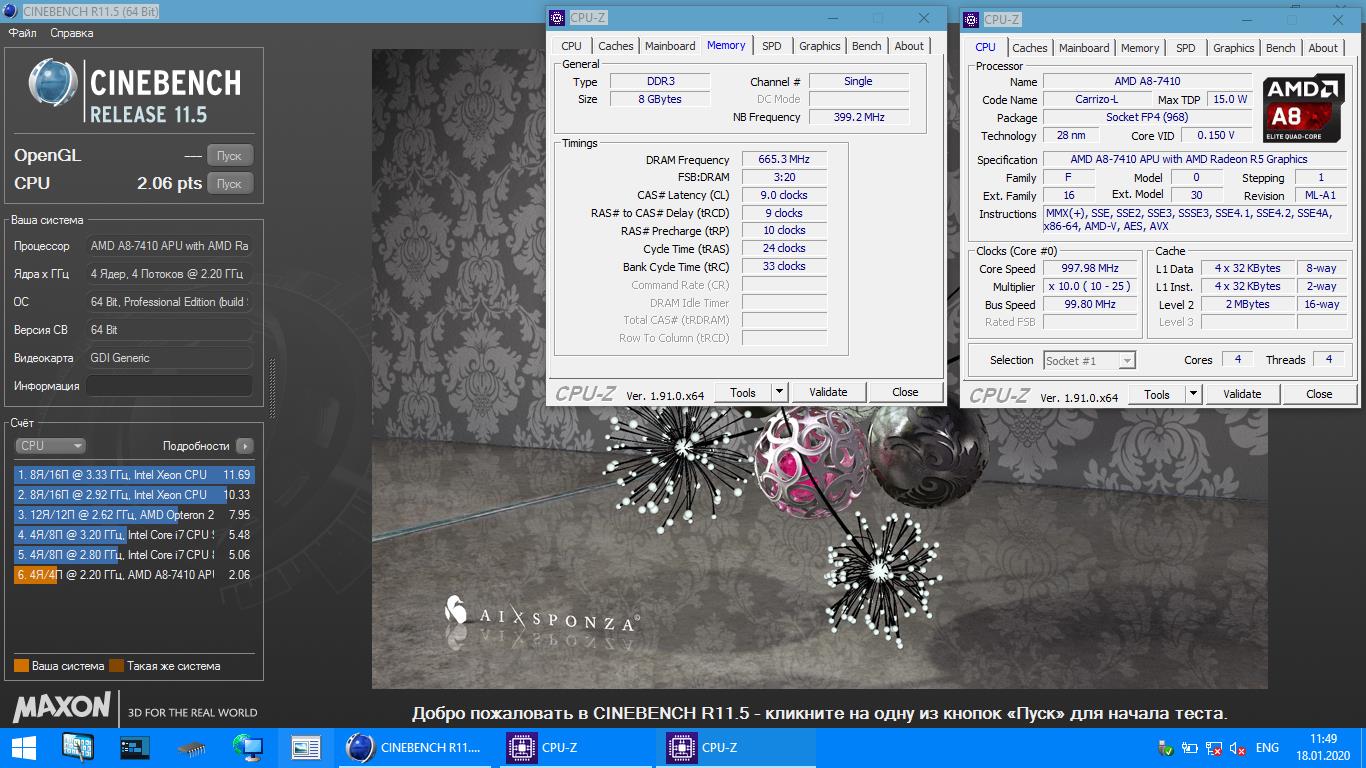Click the document window taskbar icon
This screenshot has height=768, width=1366.
pyautogui.click(x=305, y=748)
